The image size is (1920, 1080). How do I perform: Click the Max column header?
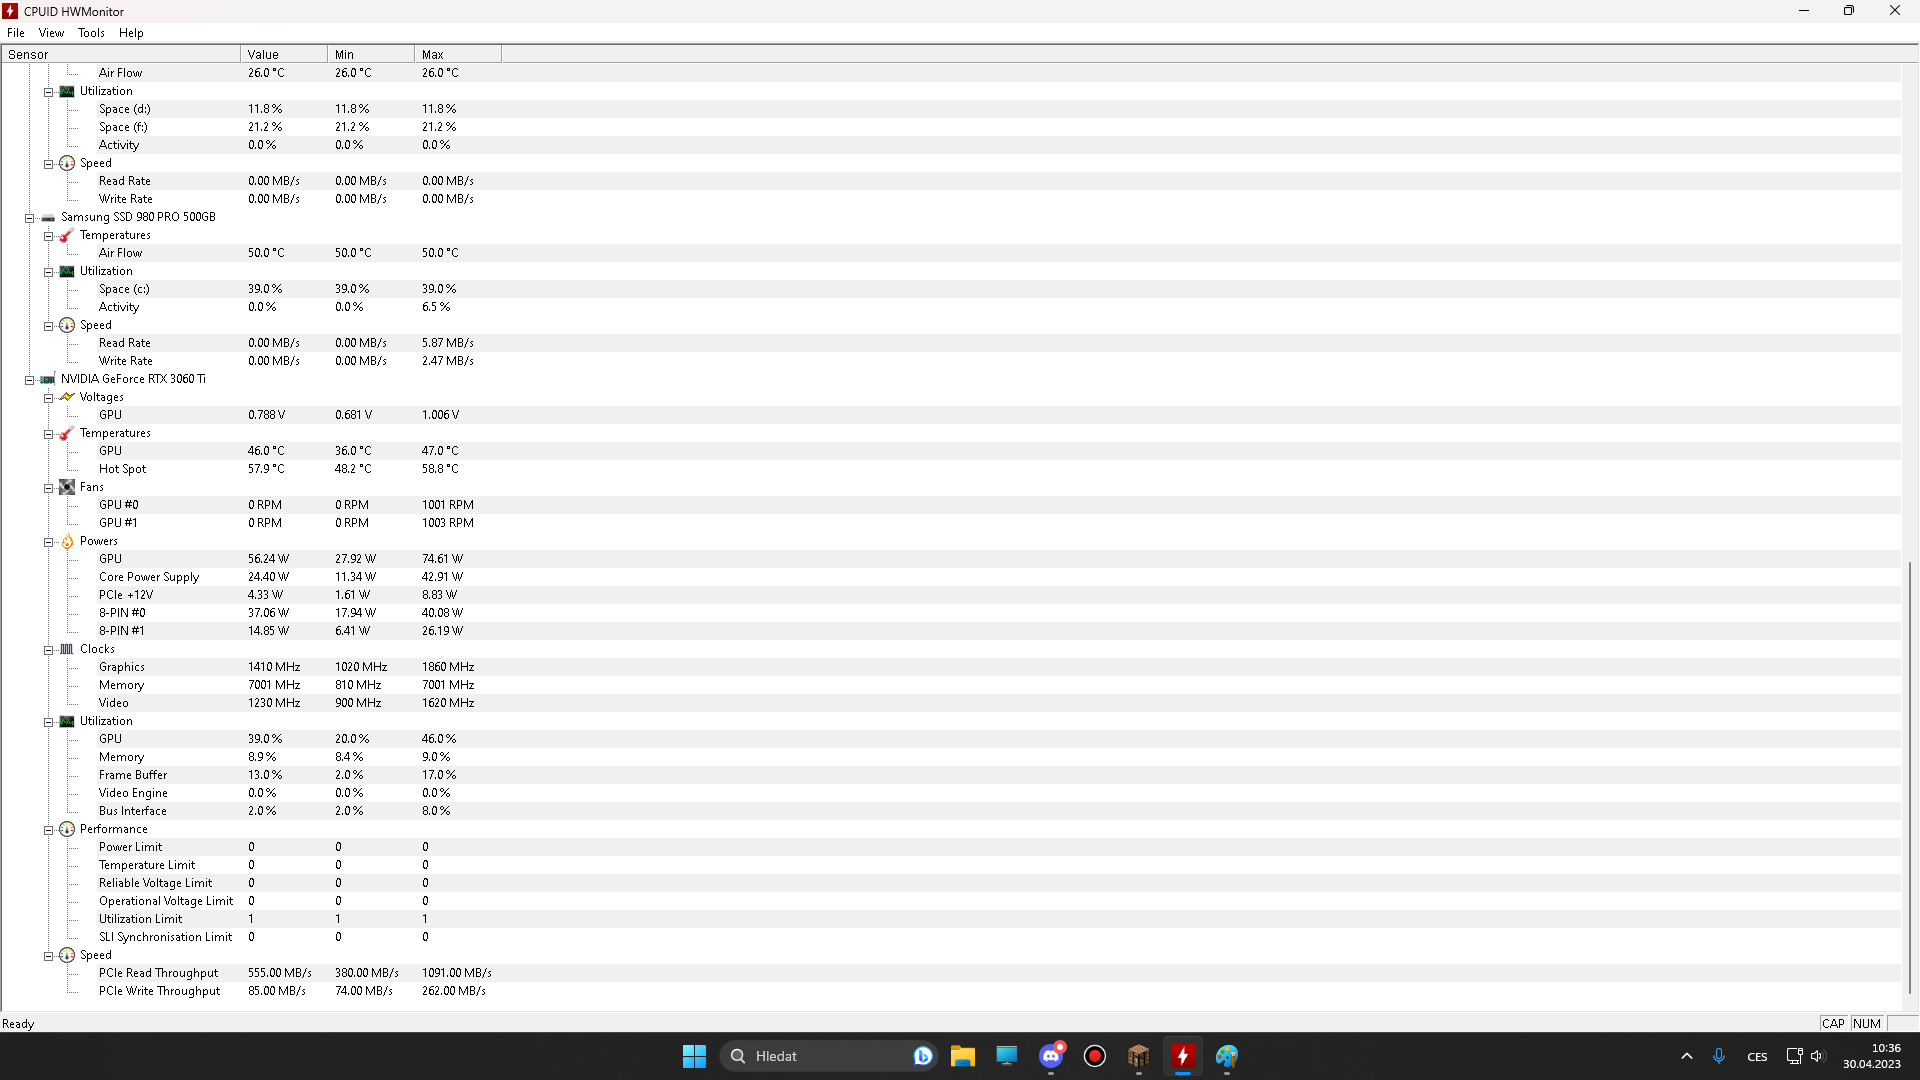click(x=457, y=55)
